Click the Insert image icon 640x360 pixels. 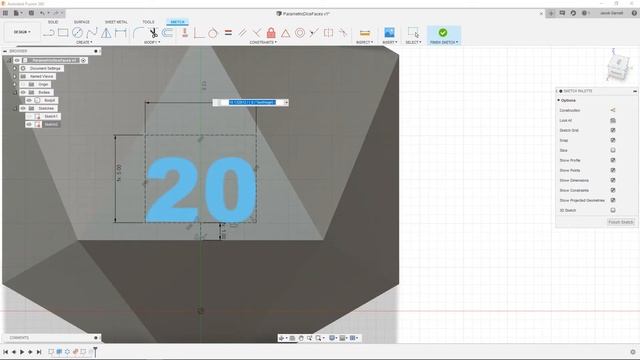389,33
